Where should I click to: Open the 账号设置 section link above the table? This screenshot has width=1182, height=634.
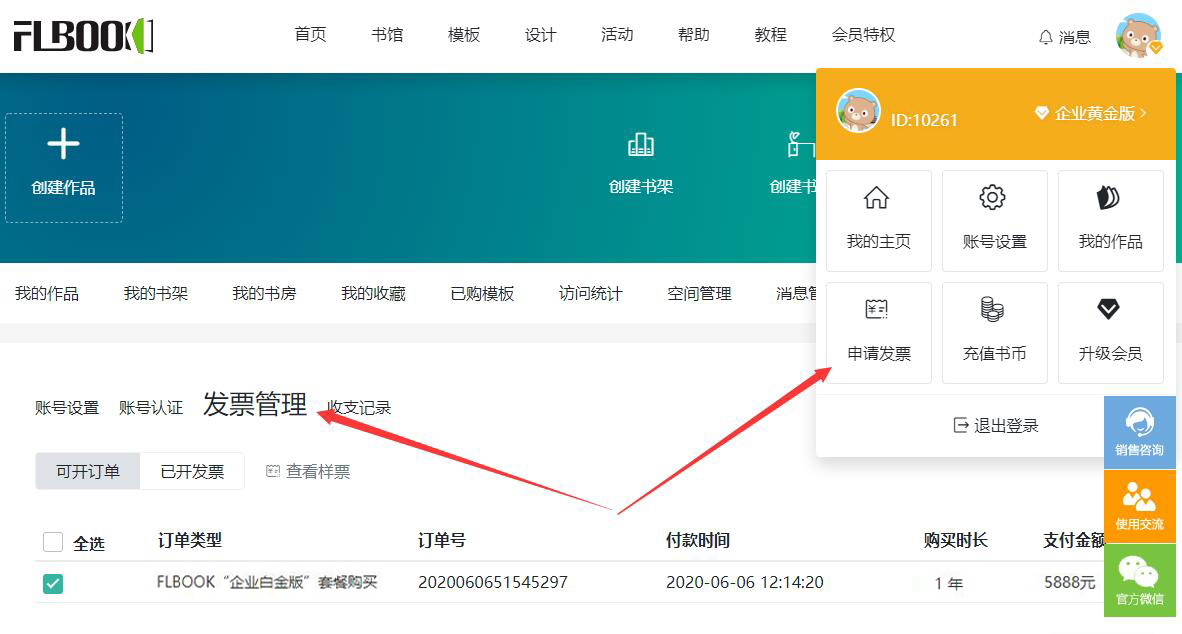pyautogui.click(x=66, y=408)
